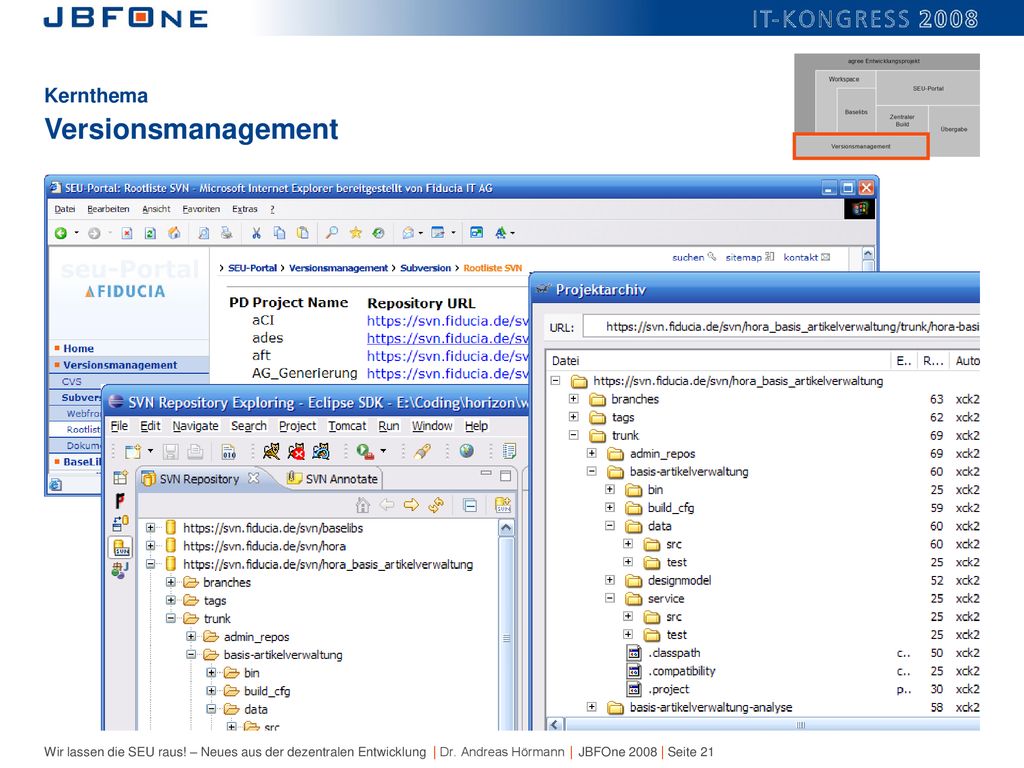1024x768 pixels.
Task: Expand basis-artikelverwaltung-analyse in Projektarchiv
Action: [592, 707]
